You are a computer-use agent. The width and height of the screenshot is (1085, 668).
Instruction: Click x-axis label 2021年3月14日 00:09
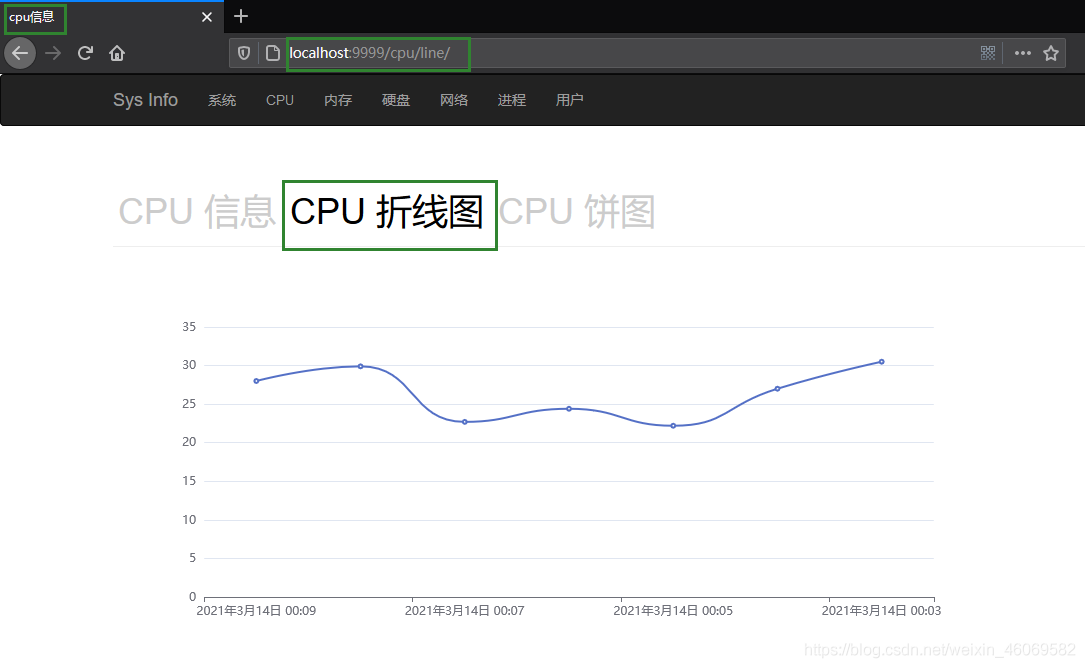(x=256, y=611)
